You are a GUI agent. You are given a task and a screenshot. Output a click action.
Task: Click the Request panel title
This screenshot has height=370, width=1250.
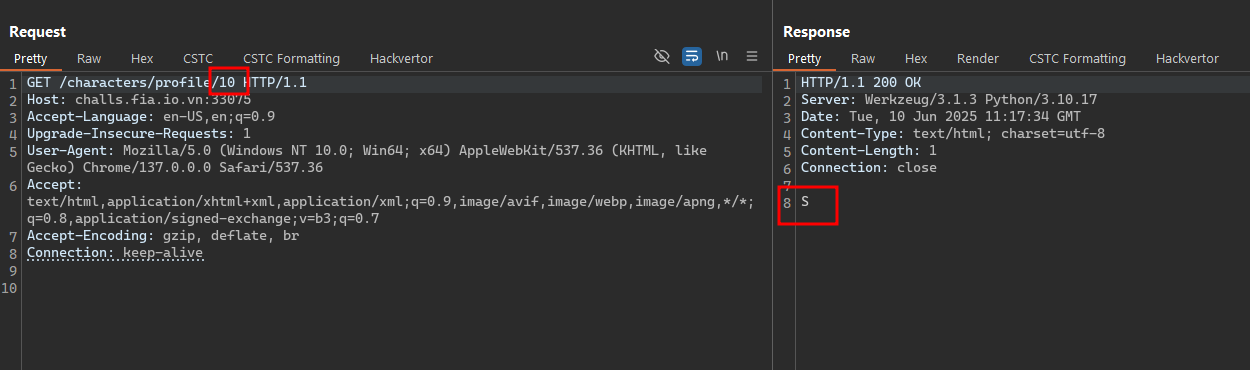coord(37,32)
